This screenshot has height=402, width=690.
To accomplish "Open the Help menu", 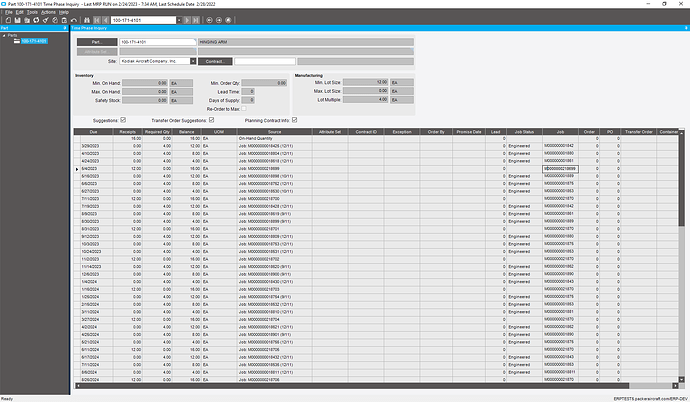I will pyautogui.click(x=64, y=12).
